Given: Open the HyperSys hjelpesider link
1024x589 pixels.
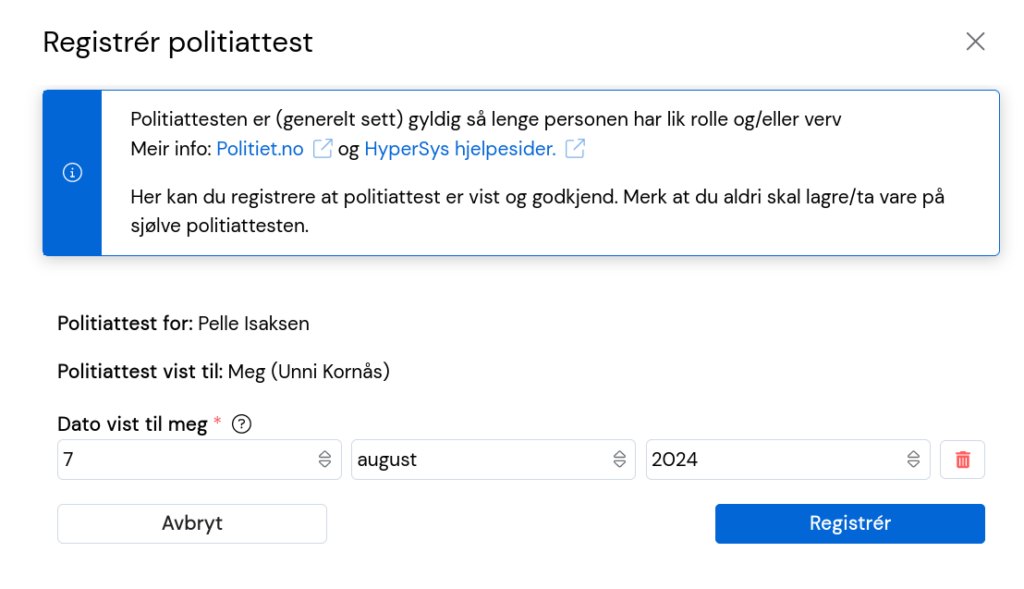Looking at the screenshot, I should coord(460,149).
